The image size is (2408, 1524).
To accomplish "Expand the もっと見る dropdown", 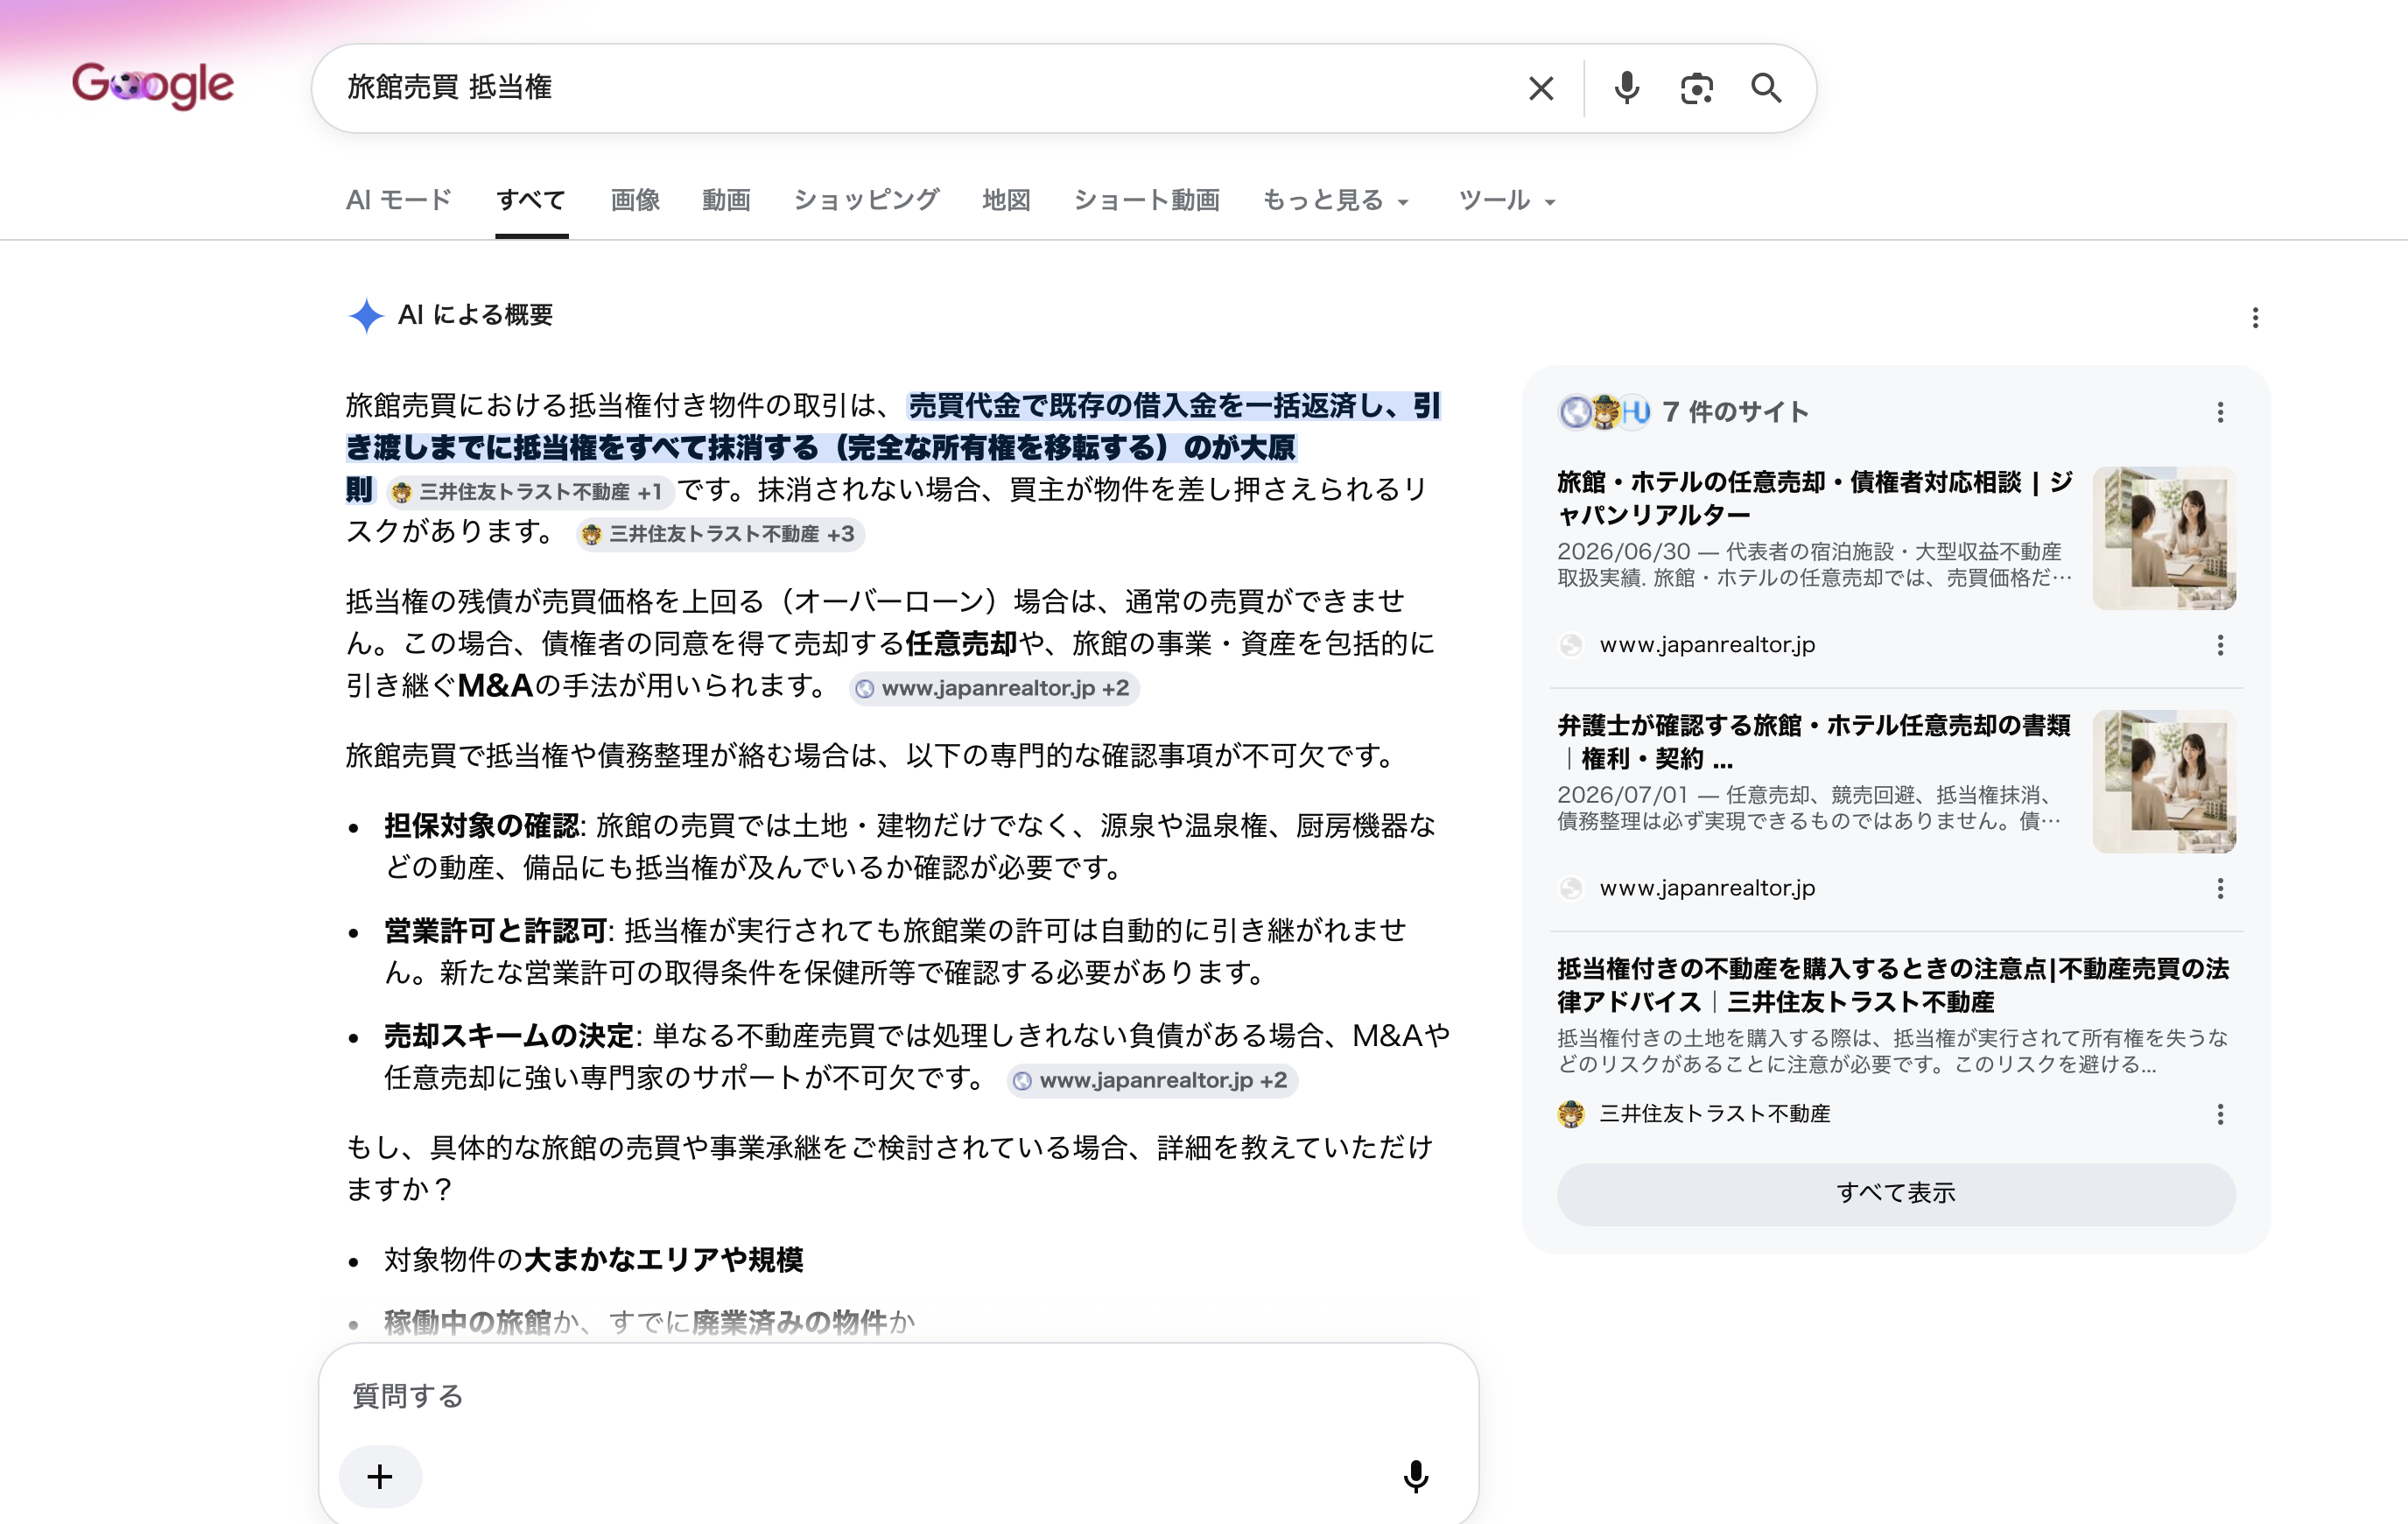I will (1336, 200).
